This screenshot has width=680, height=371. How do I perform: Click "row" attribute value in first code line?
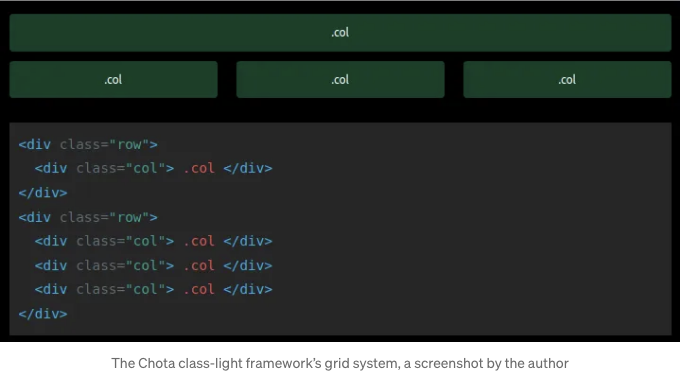pyautogui.click(x=129, y=144)
